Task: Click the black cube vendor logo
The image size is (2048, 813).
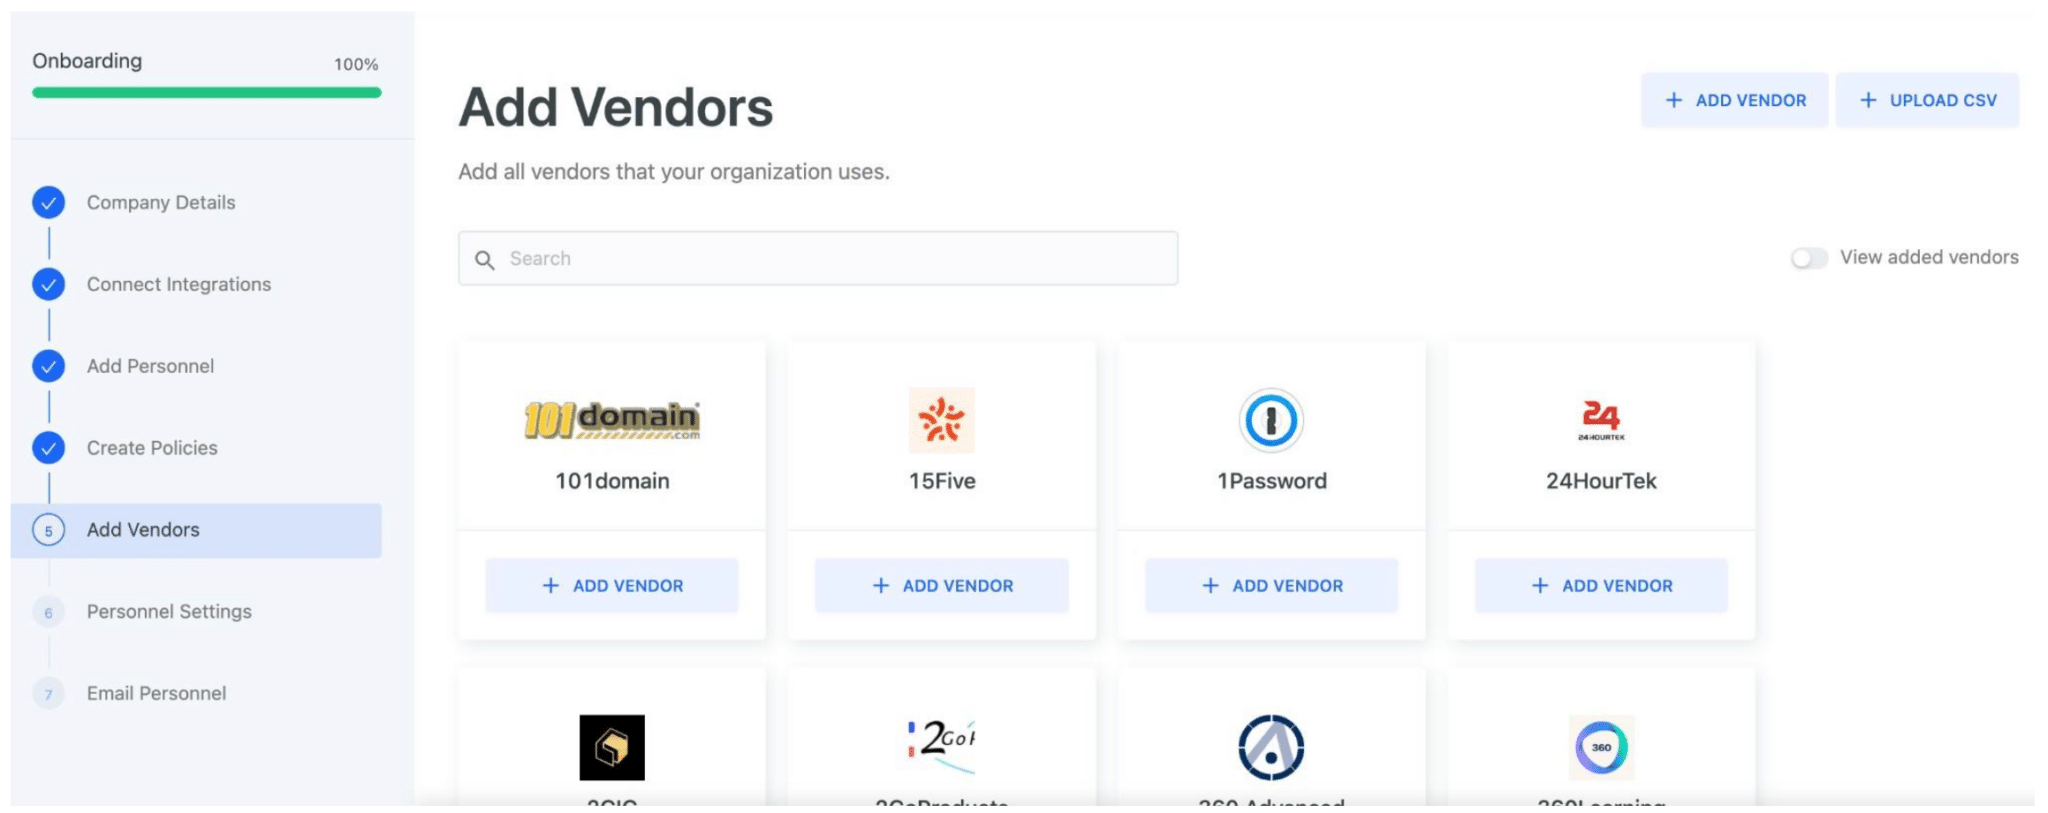Action: point(612,747)
